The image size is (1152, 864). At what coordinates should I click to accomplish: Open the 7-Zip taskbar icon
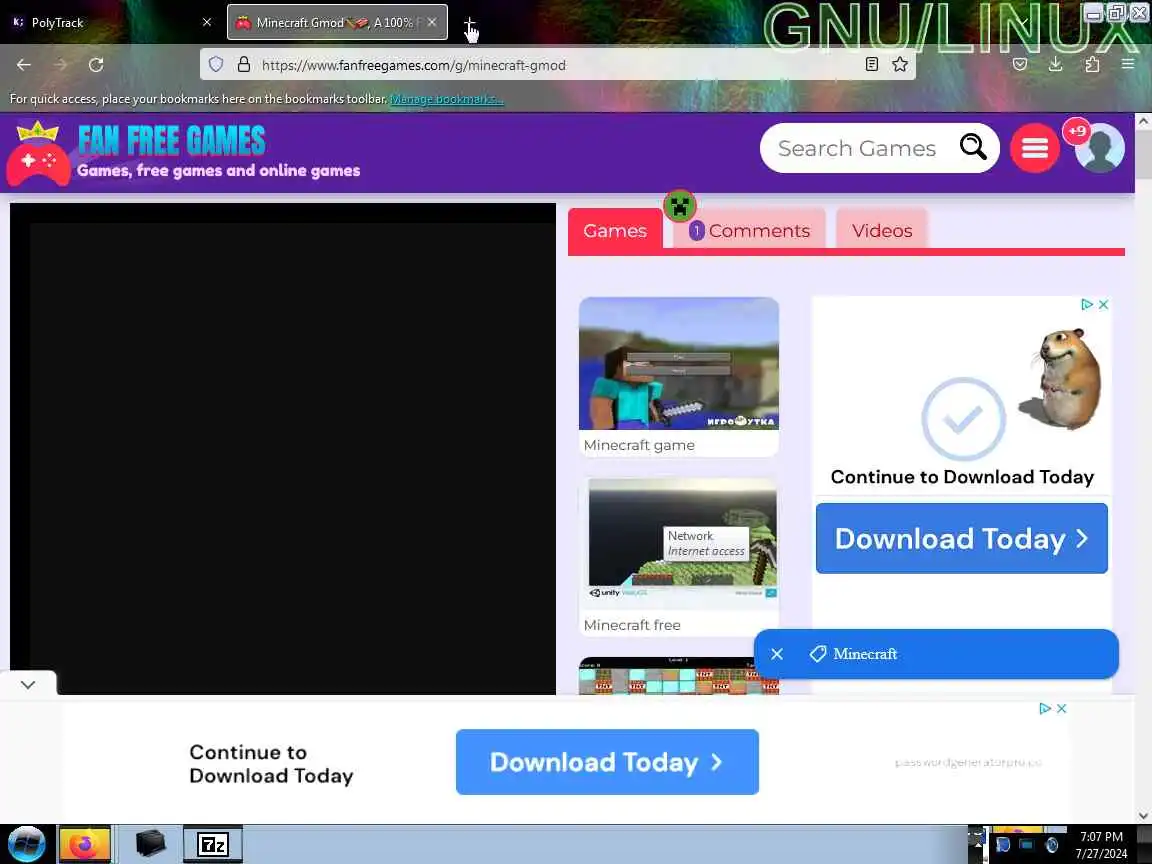coord(212,844)
